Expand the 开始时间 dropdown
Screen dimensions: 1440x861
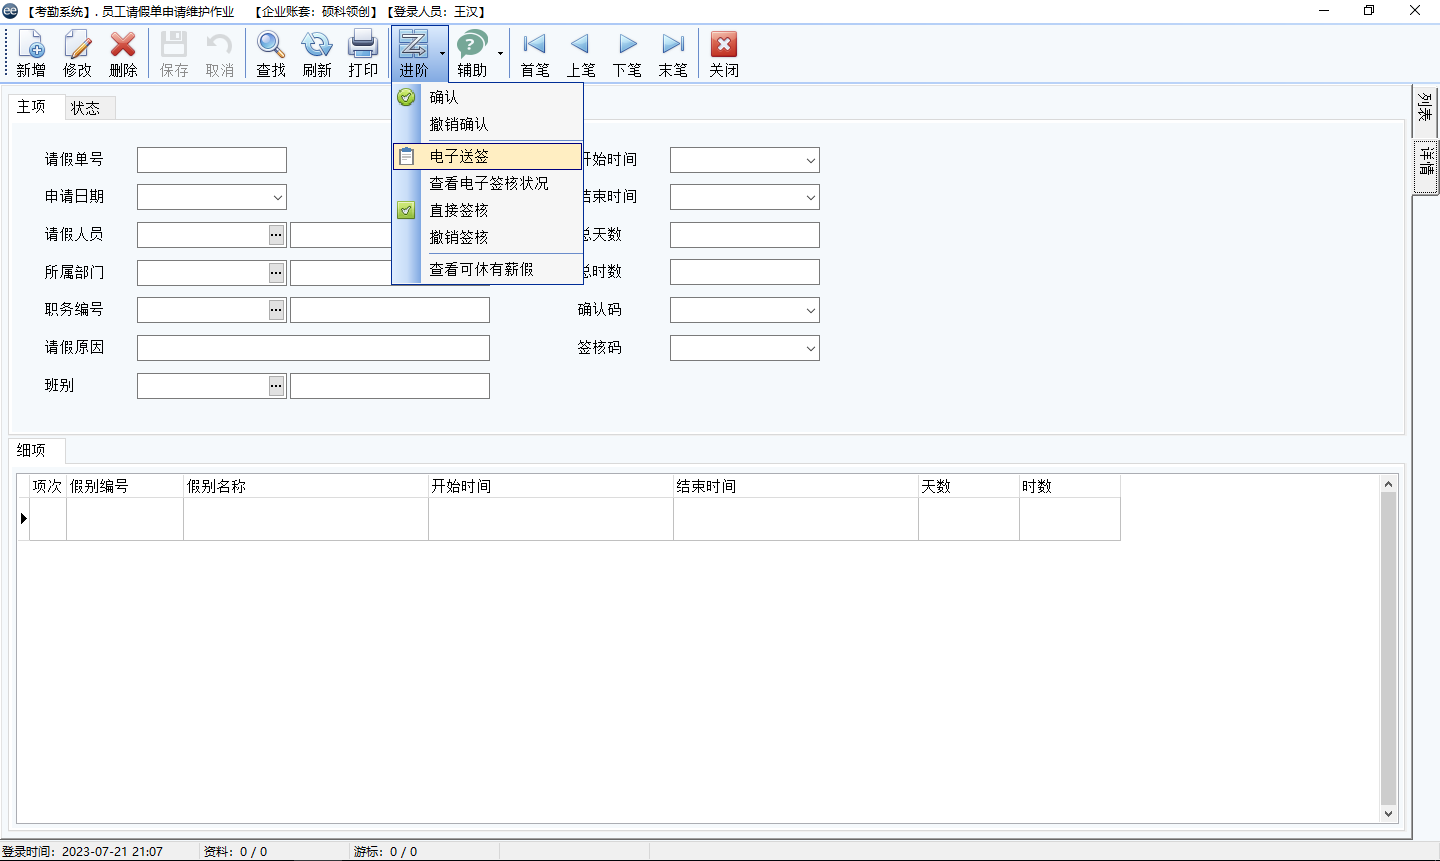click(x=810, y=160)
